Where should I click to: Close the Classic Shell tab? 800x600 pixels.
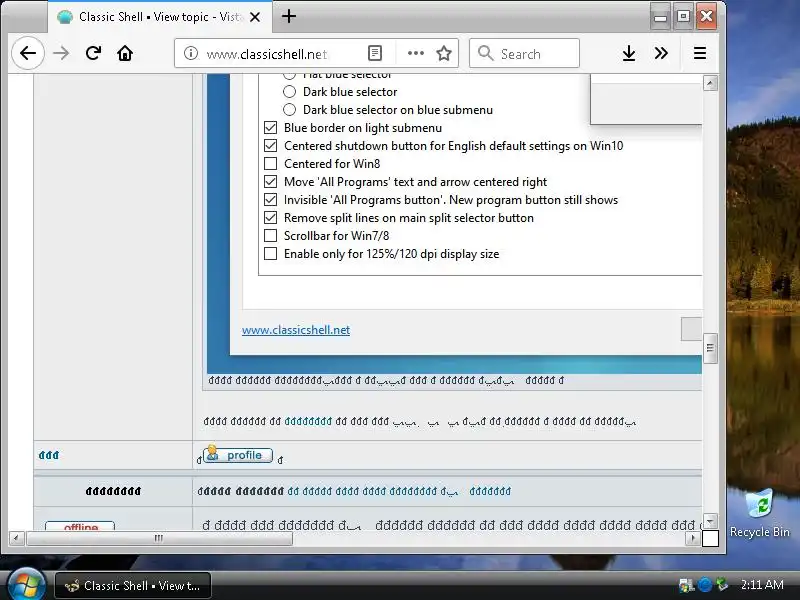(255, 17)
